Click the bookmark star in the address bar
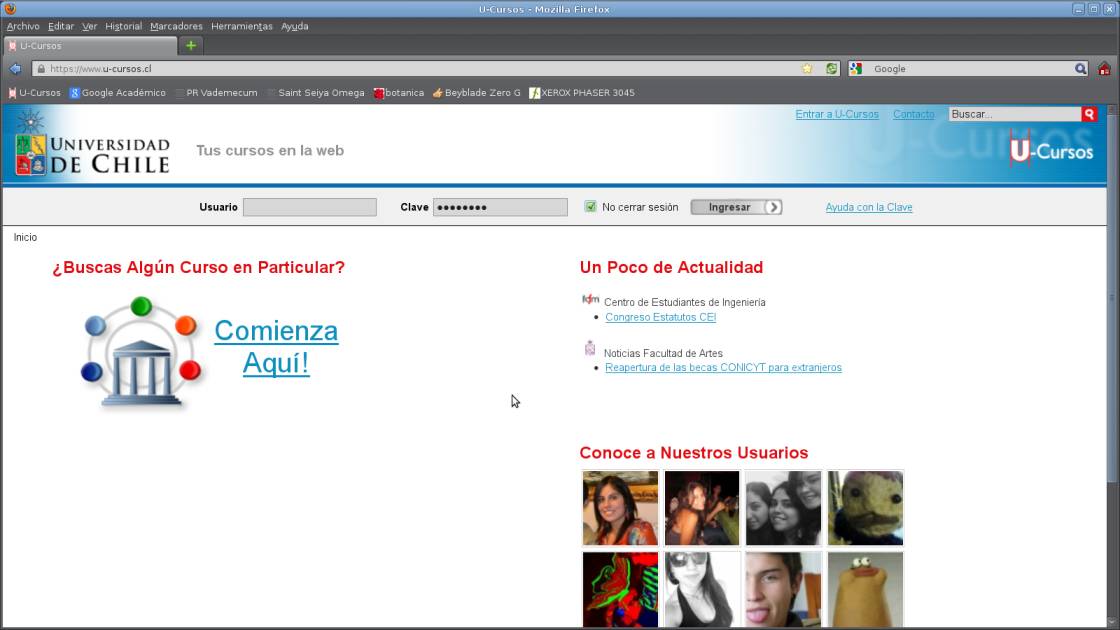Image resolution: width=1120 pixels, height=630 pixels. pos(806,68)
